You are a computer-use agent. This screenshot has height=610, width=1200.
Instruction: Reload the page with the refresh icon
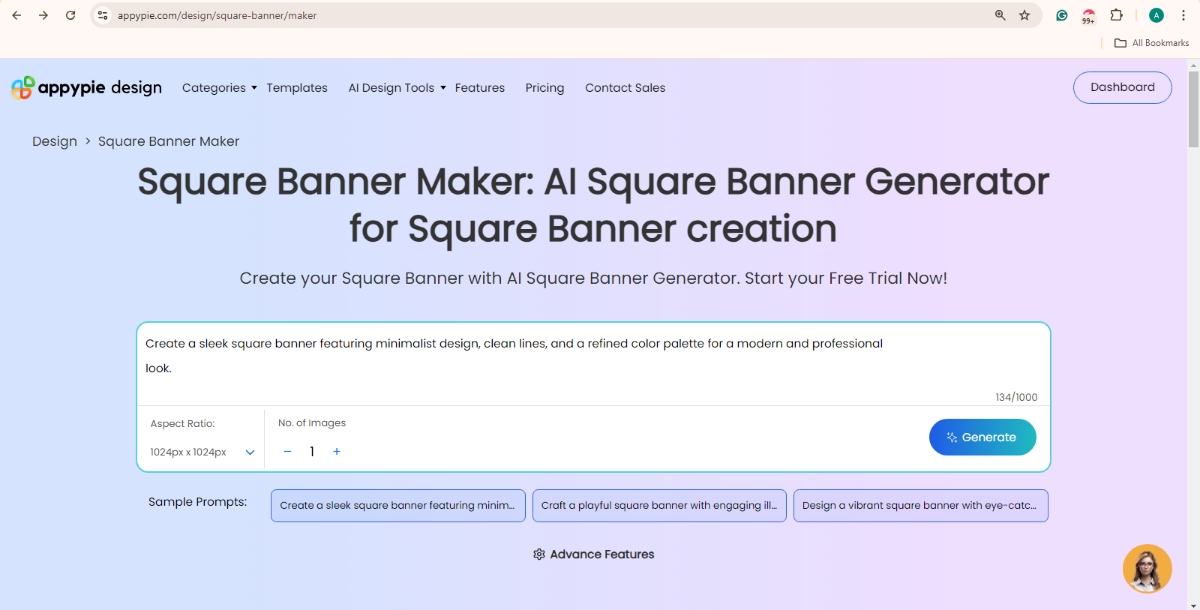coord(69,15)
